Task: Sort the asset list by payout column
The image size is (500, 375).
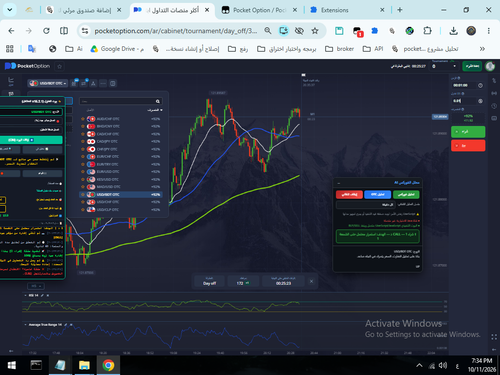Action: click(x=155, y=110)
